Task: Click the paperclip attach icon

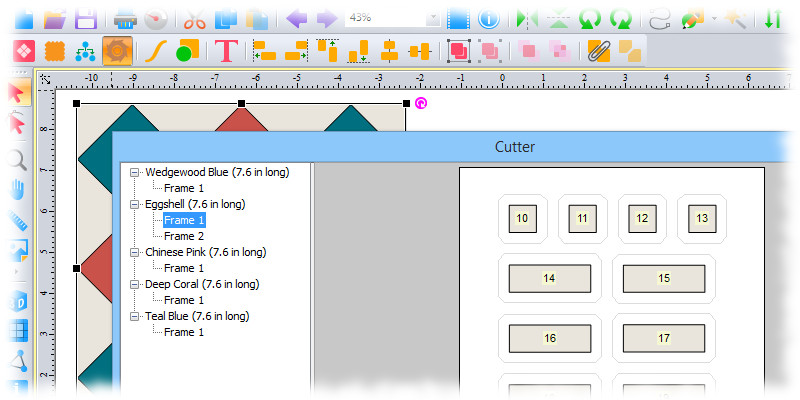Action: (x=599, y=49)
